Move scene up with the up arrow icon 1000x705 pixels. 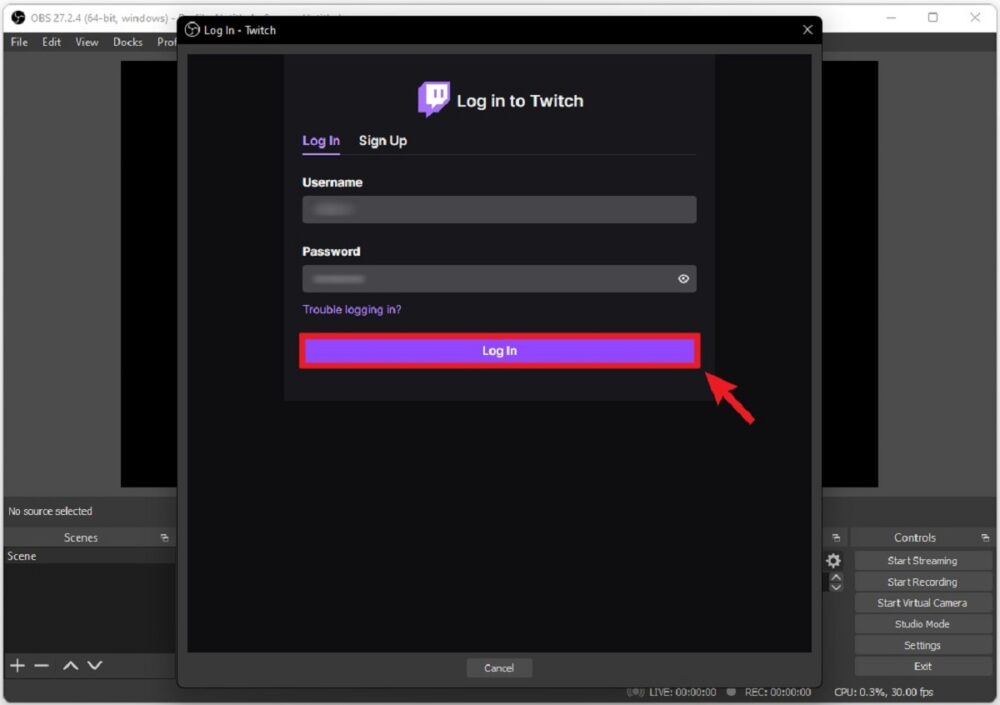tap(69, 665)
